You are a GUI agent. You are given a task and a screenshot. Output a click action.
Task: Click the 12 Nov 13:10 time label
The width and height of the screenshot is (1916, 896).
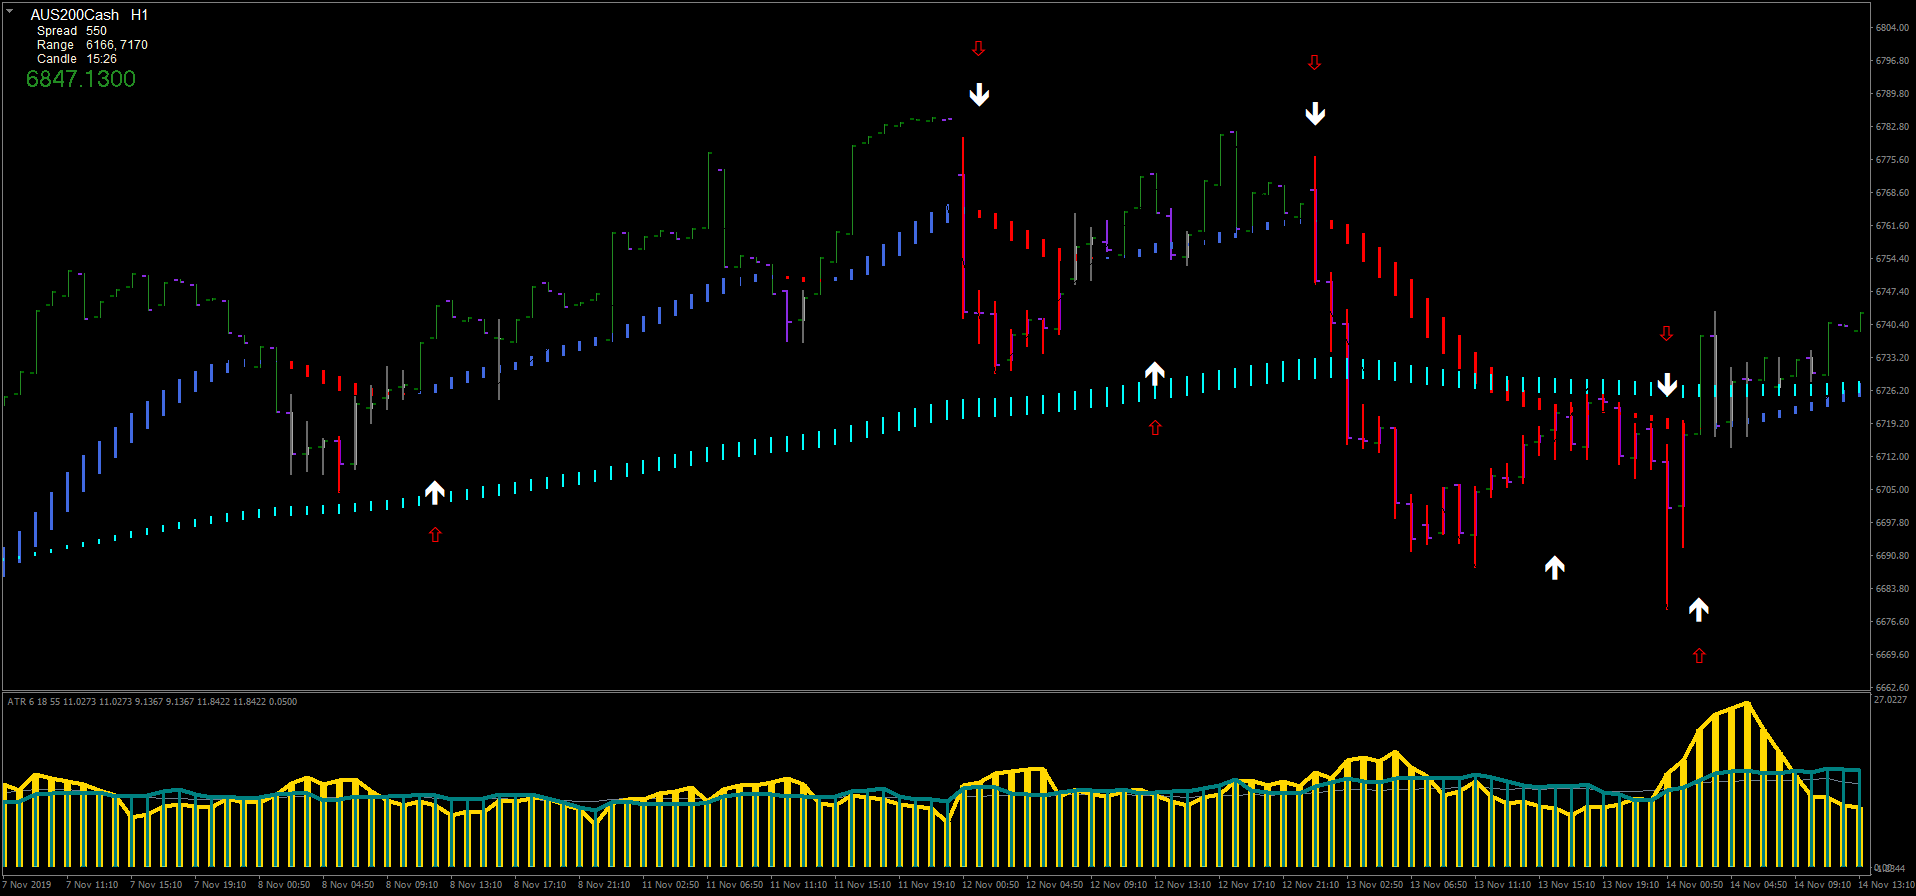[1183, 885]
